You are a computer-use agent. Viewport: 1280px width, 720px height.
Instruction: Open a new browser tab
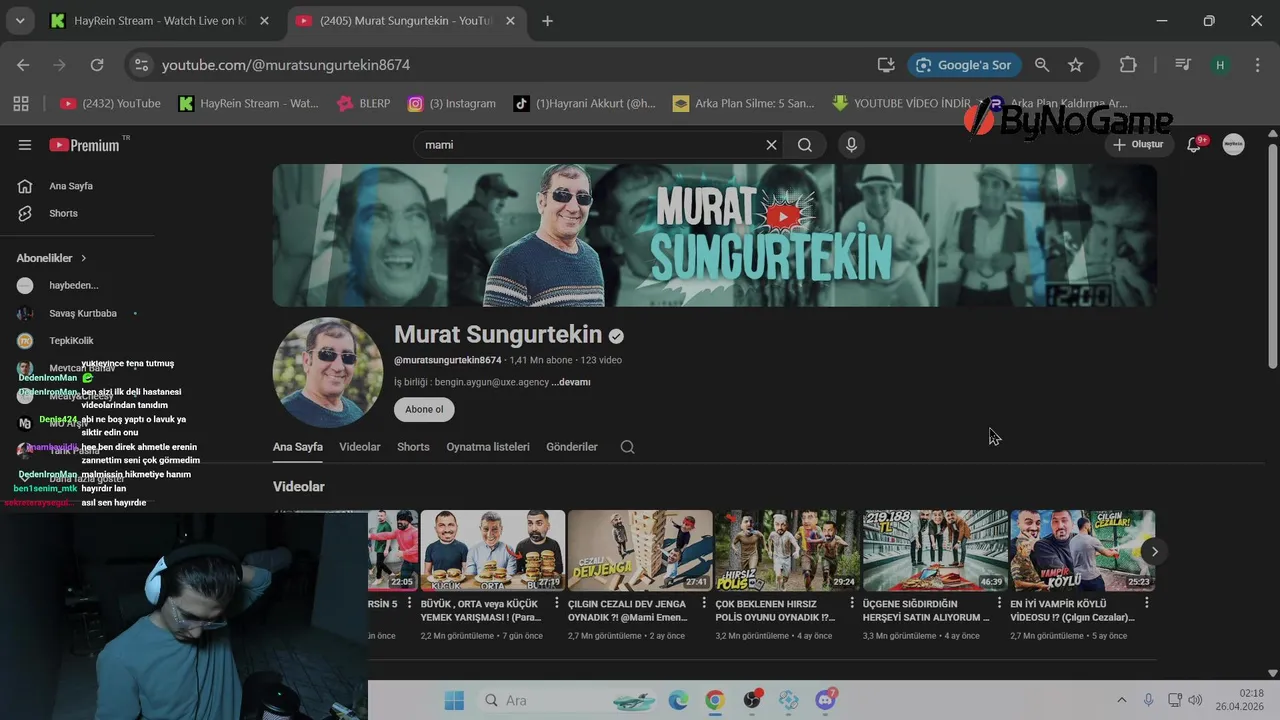[x=547, y=21]
